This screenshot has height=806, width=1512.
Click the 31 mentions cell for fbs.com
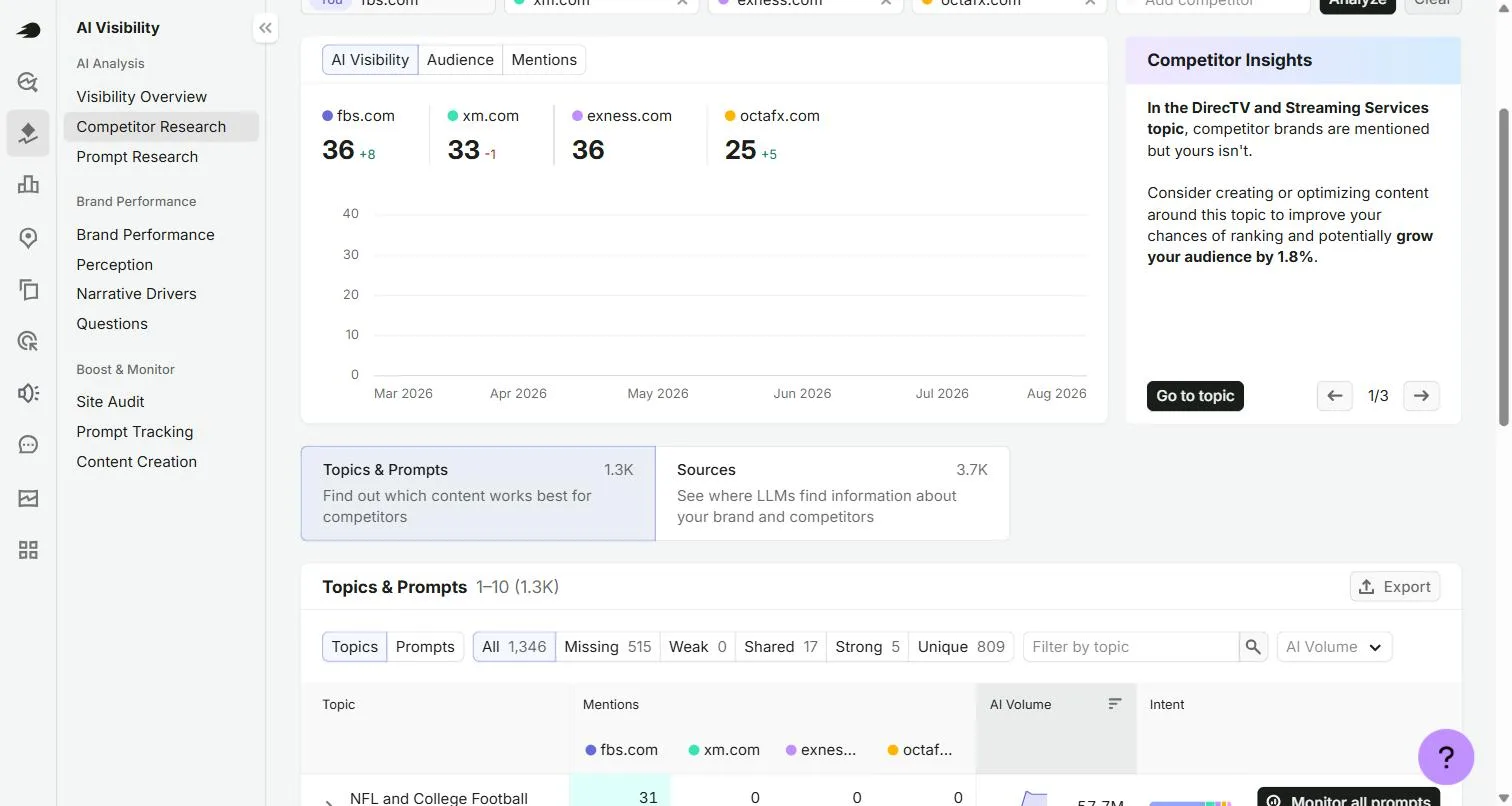pos(619,791)
